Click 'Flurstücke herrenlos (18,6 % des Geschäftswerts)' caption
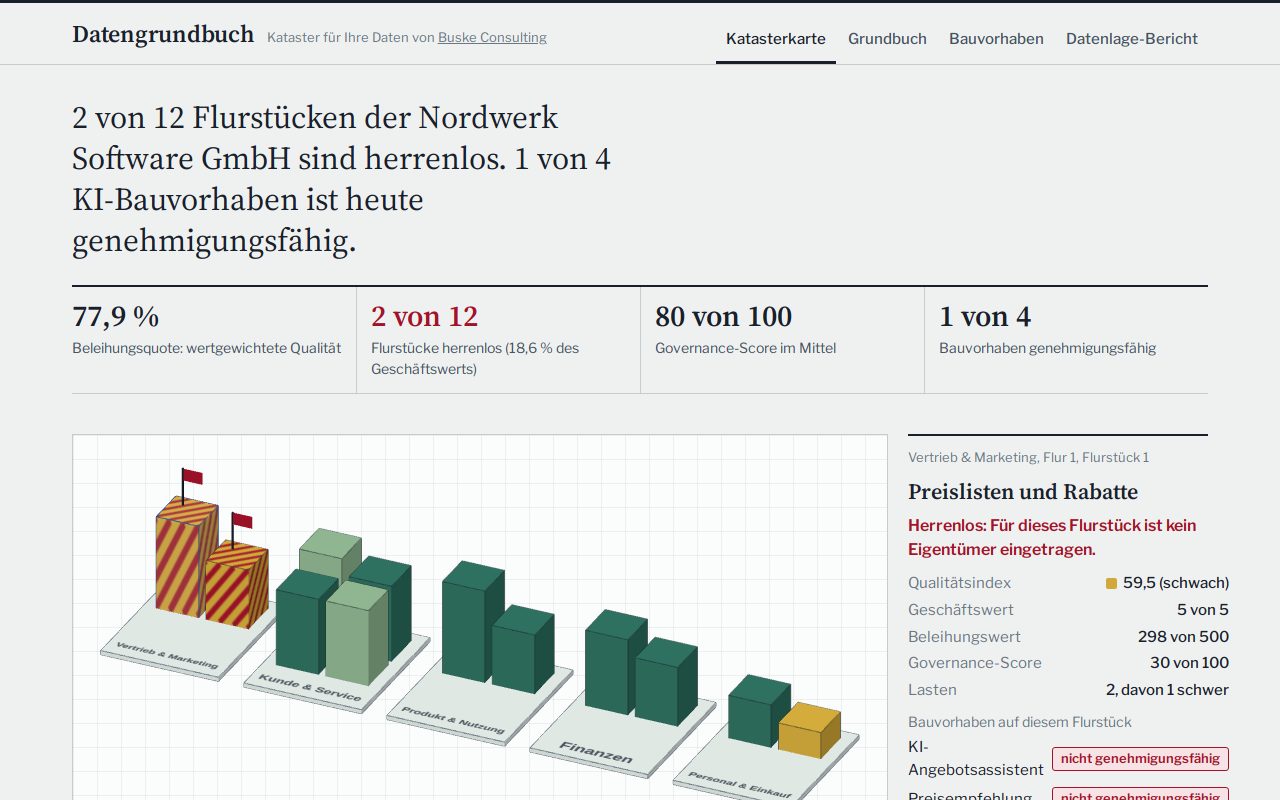The height and width of the screenshot is (800, 1280). tap(475, 358)
